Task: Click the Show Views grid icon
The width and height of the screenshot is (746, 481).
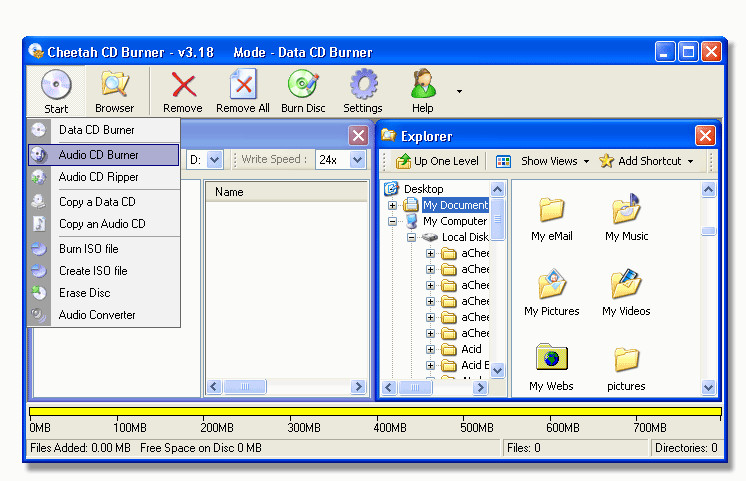Action: point(503,162)
